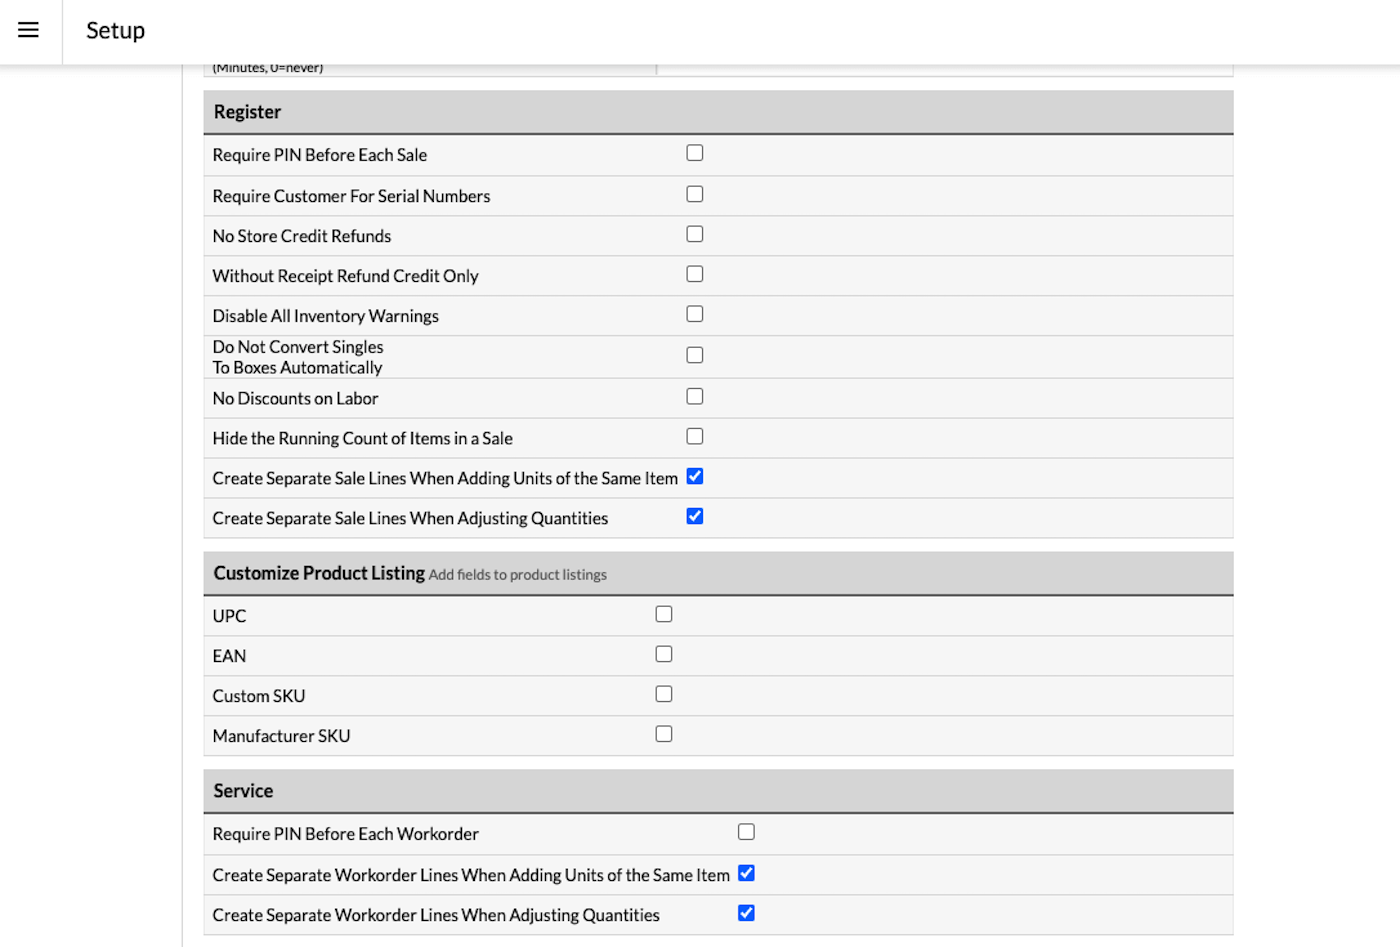Uncheck Separate Sale Lines When Adding Units
This screenshot has height=947, width=1400.
pos(695,476)
